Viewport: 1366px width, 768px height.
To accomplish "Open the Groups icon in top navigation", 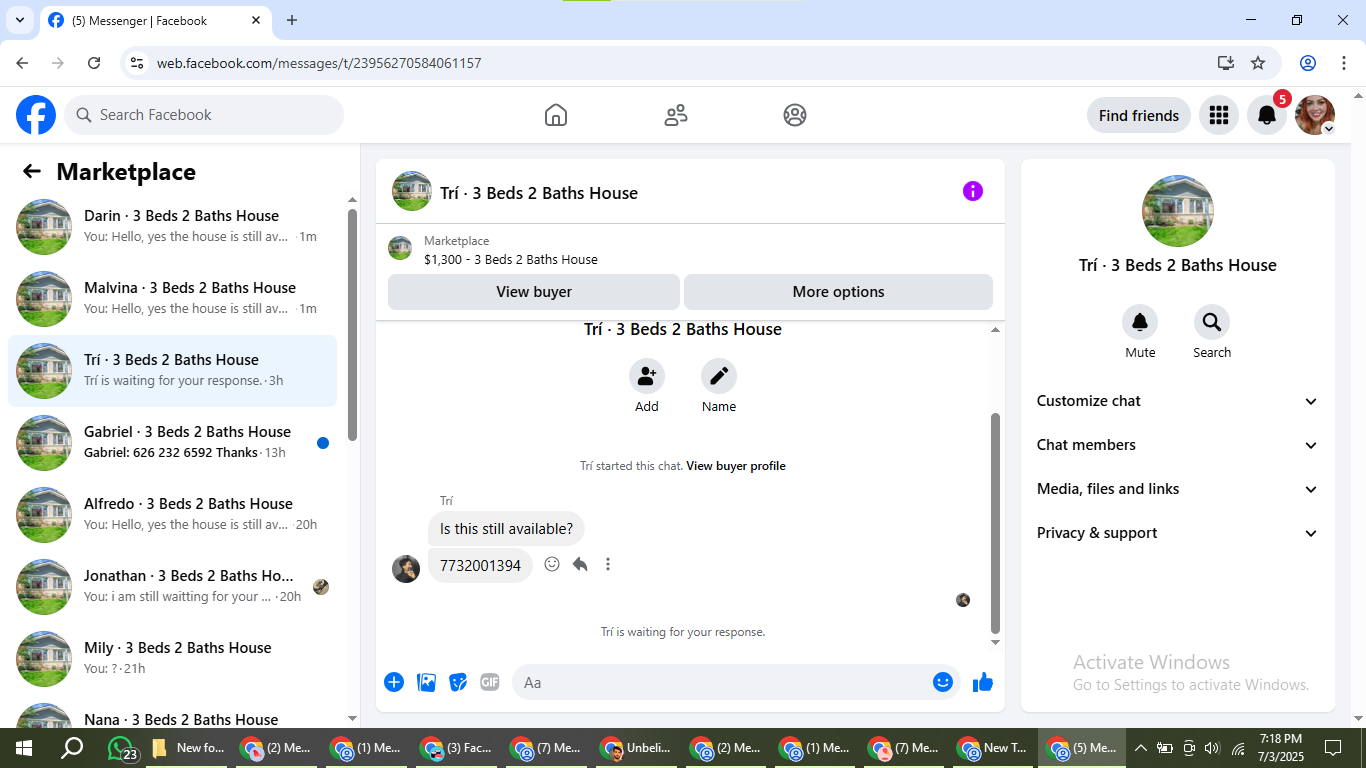I will pos(795,115).
